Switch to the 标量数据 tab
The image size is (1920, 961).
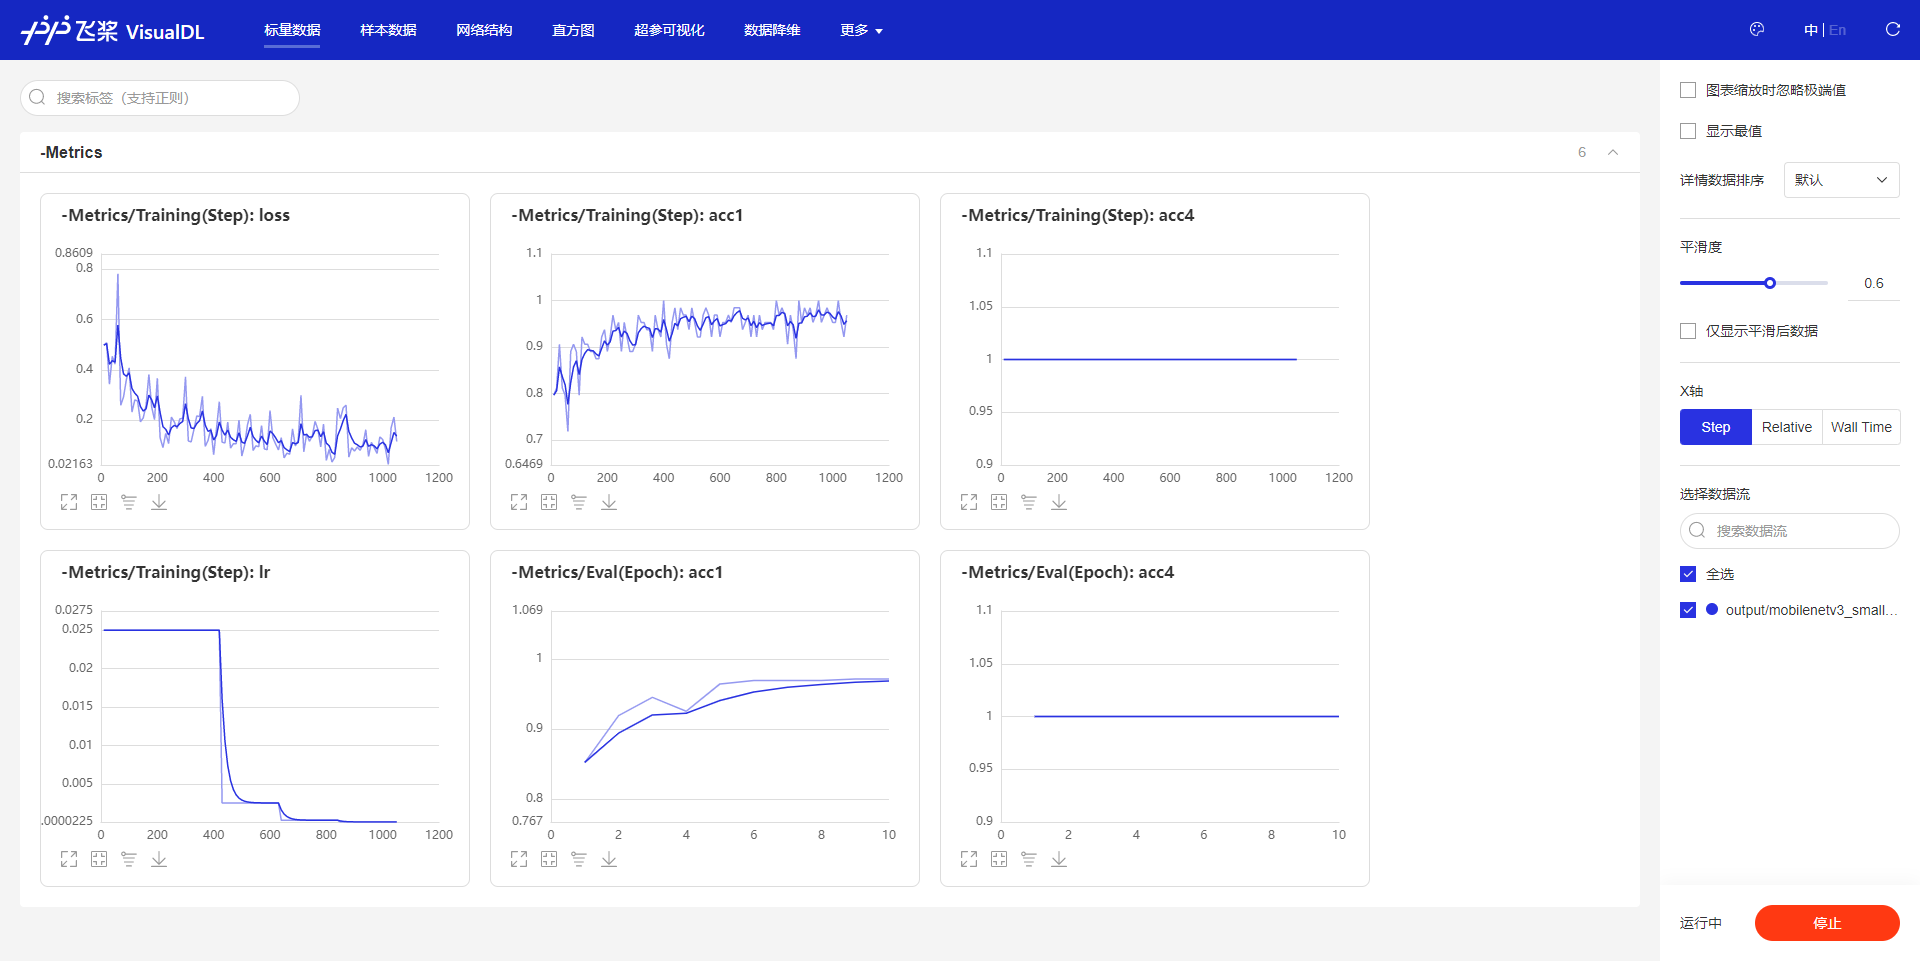[x=292, y=30]
